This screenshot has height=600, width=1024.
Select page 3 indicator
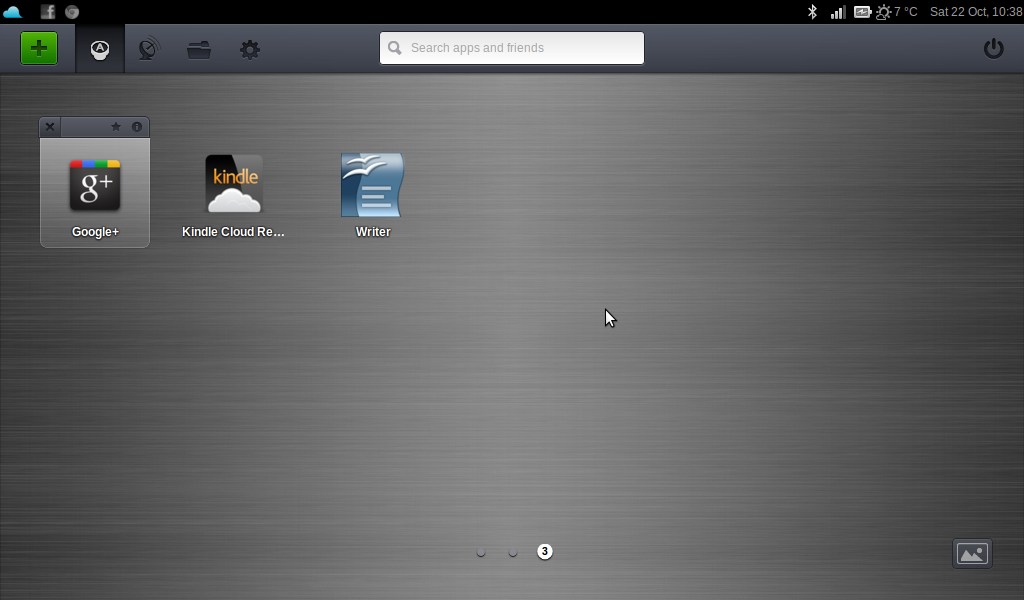pyautogui.click(x=544, y=552)
